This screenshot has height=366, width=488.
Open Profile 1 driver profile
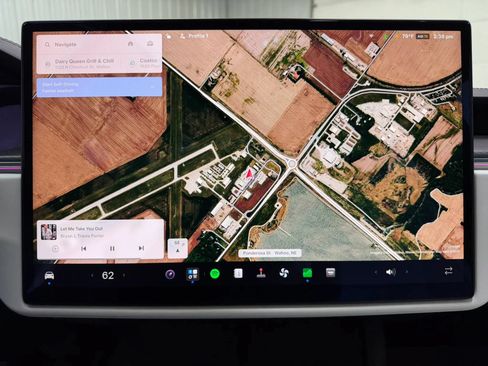click(194, 36)
